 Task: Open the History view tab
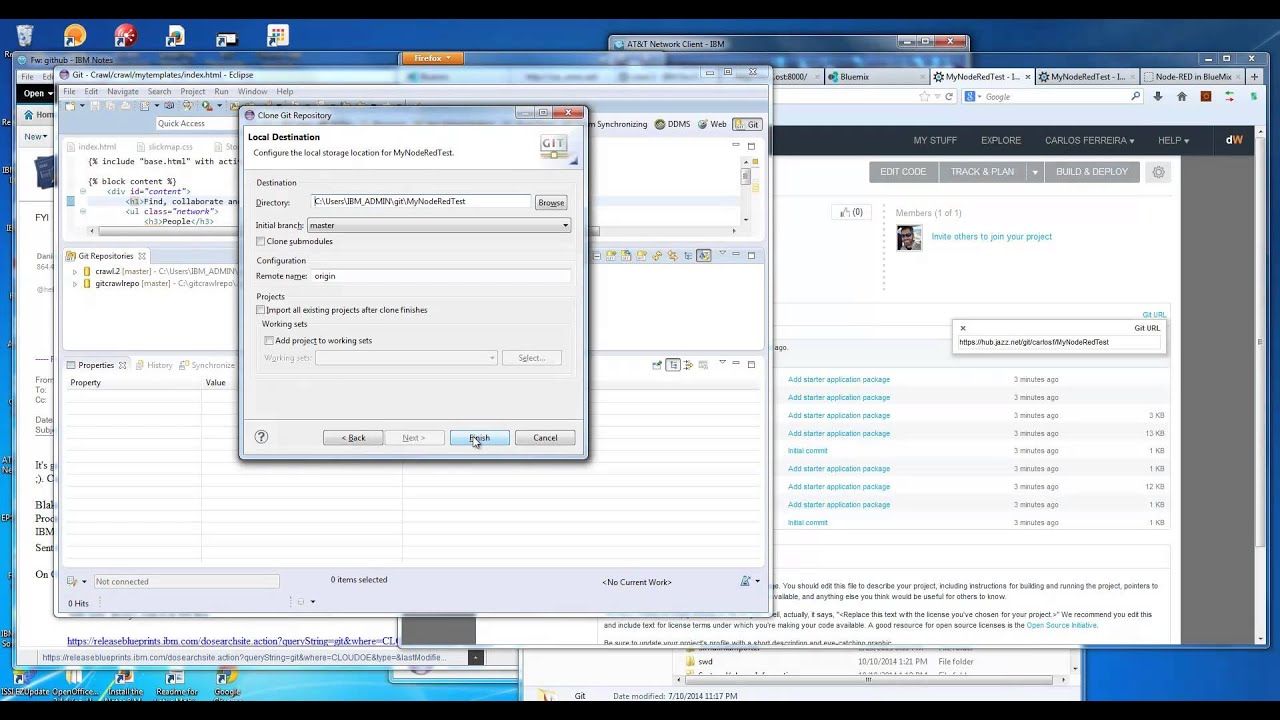pyautogui.click(x=153, y=365)
